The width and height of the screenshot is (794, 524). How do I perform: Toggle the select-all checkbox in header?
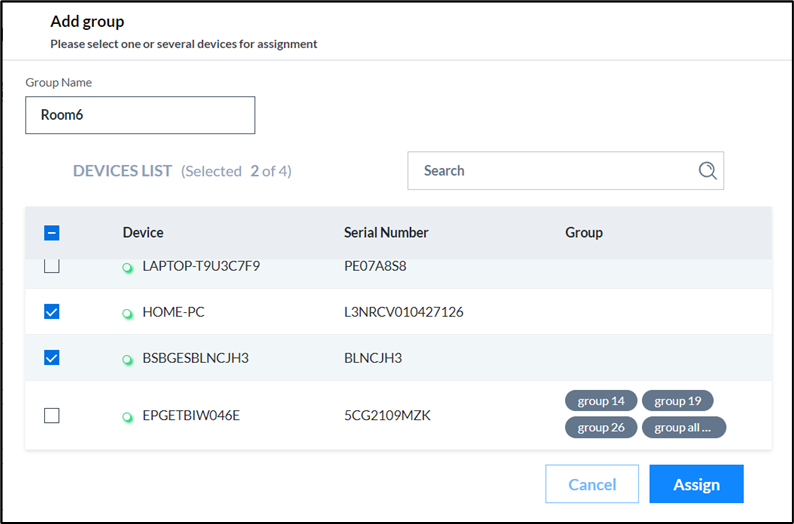click(52, 233)
